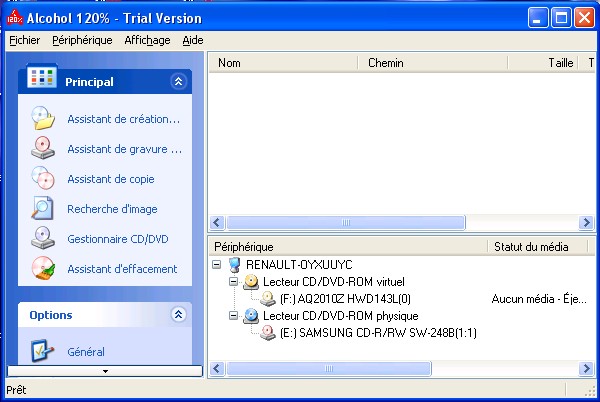Click device list scrollbar right arrow
Image resolution: width=600 pixels, height=402 pixels.
[586, 369]
